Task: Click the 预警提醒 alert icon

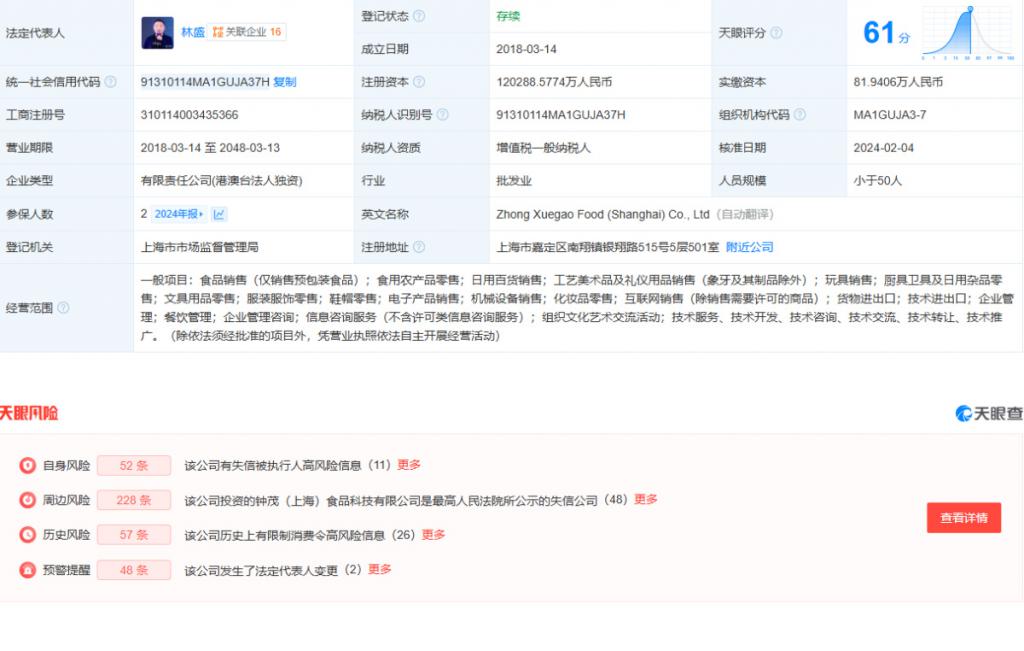Action: point(27,570)
